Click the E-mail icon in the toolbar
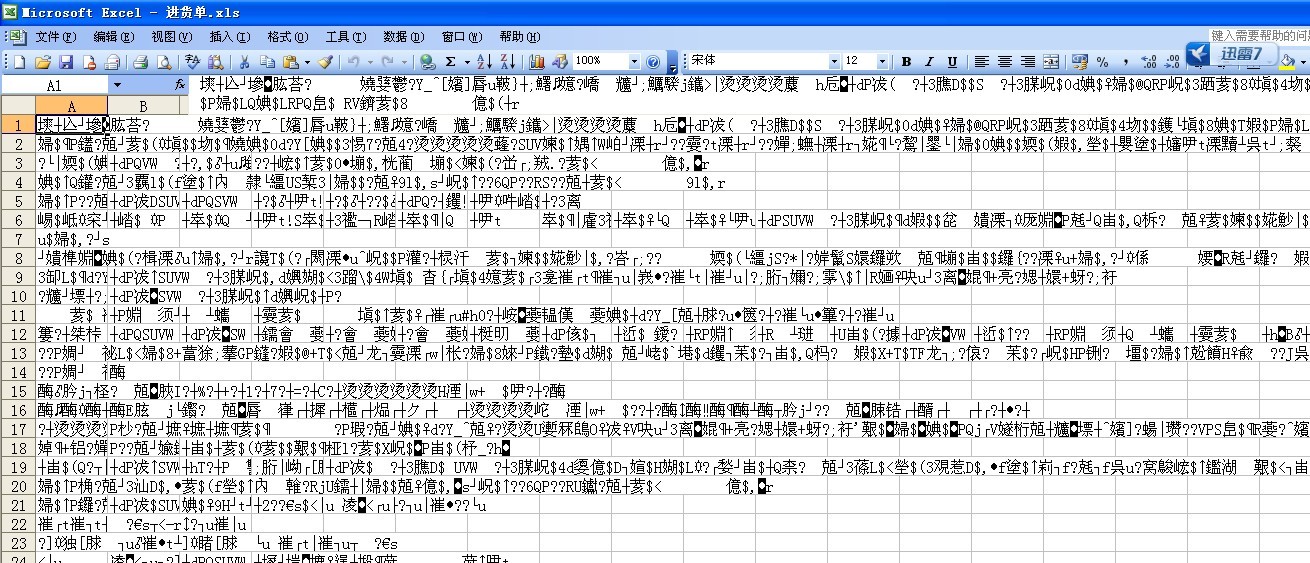 pos(112,61)
